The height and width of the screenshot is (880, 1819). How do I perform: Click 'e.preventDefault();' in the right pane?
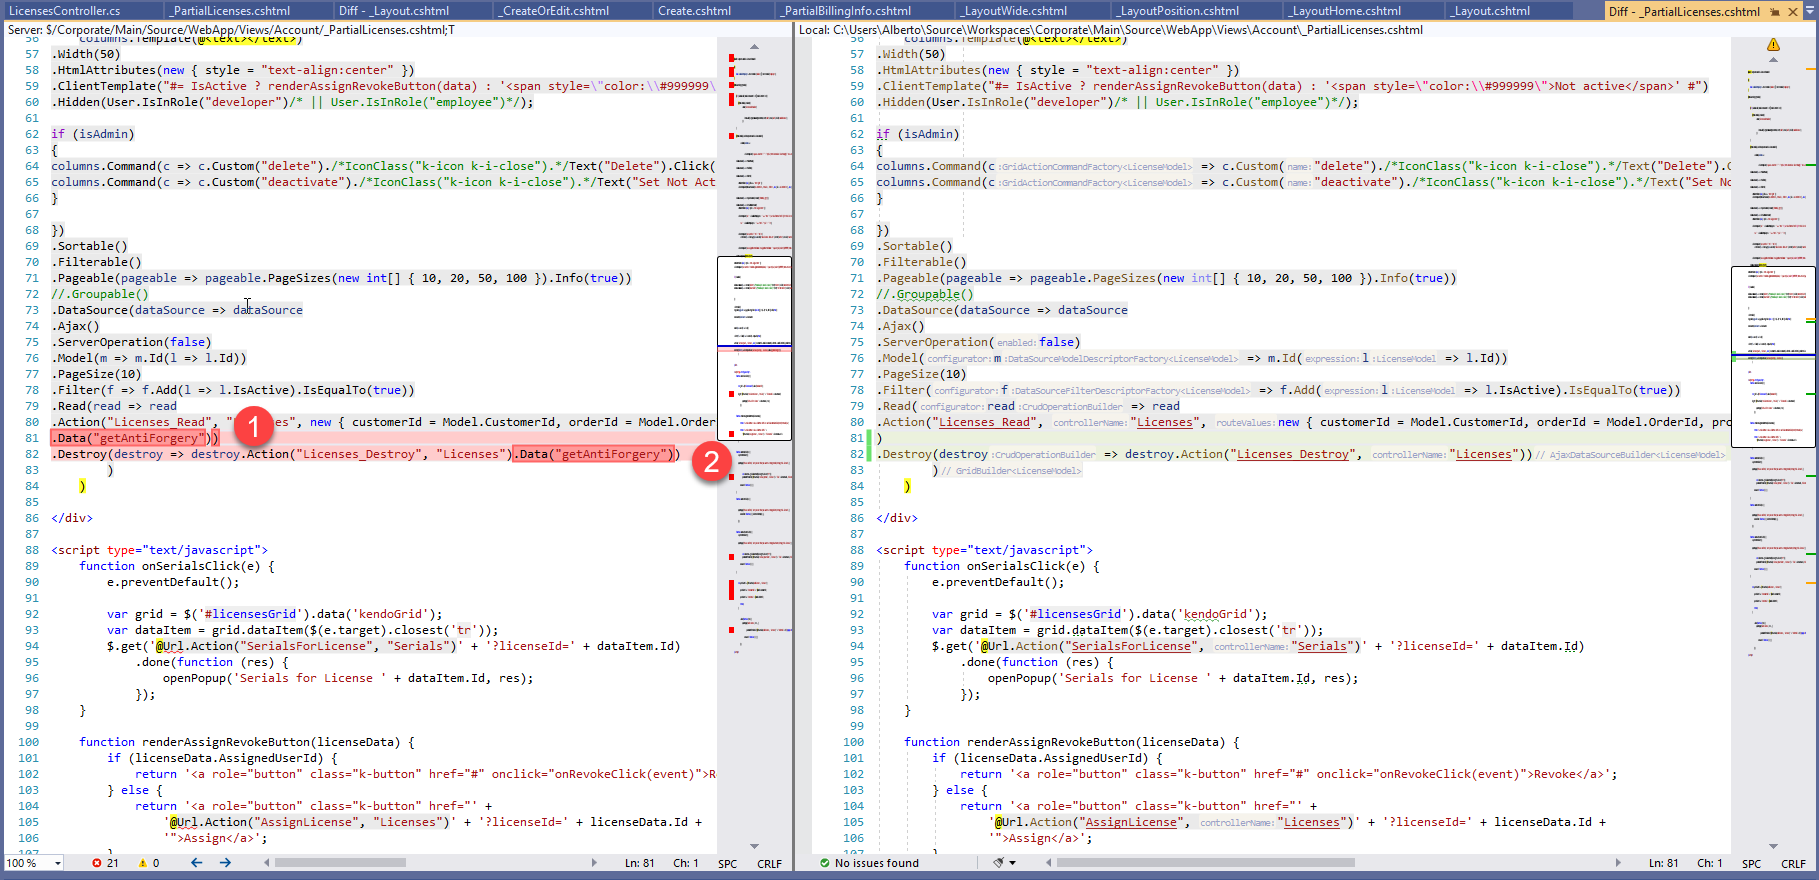(x=998, y=582)
